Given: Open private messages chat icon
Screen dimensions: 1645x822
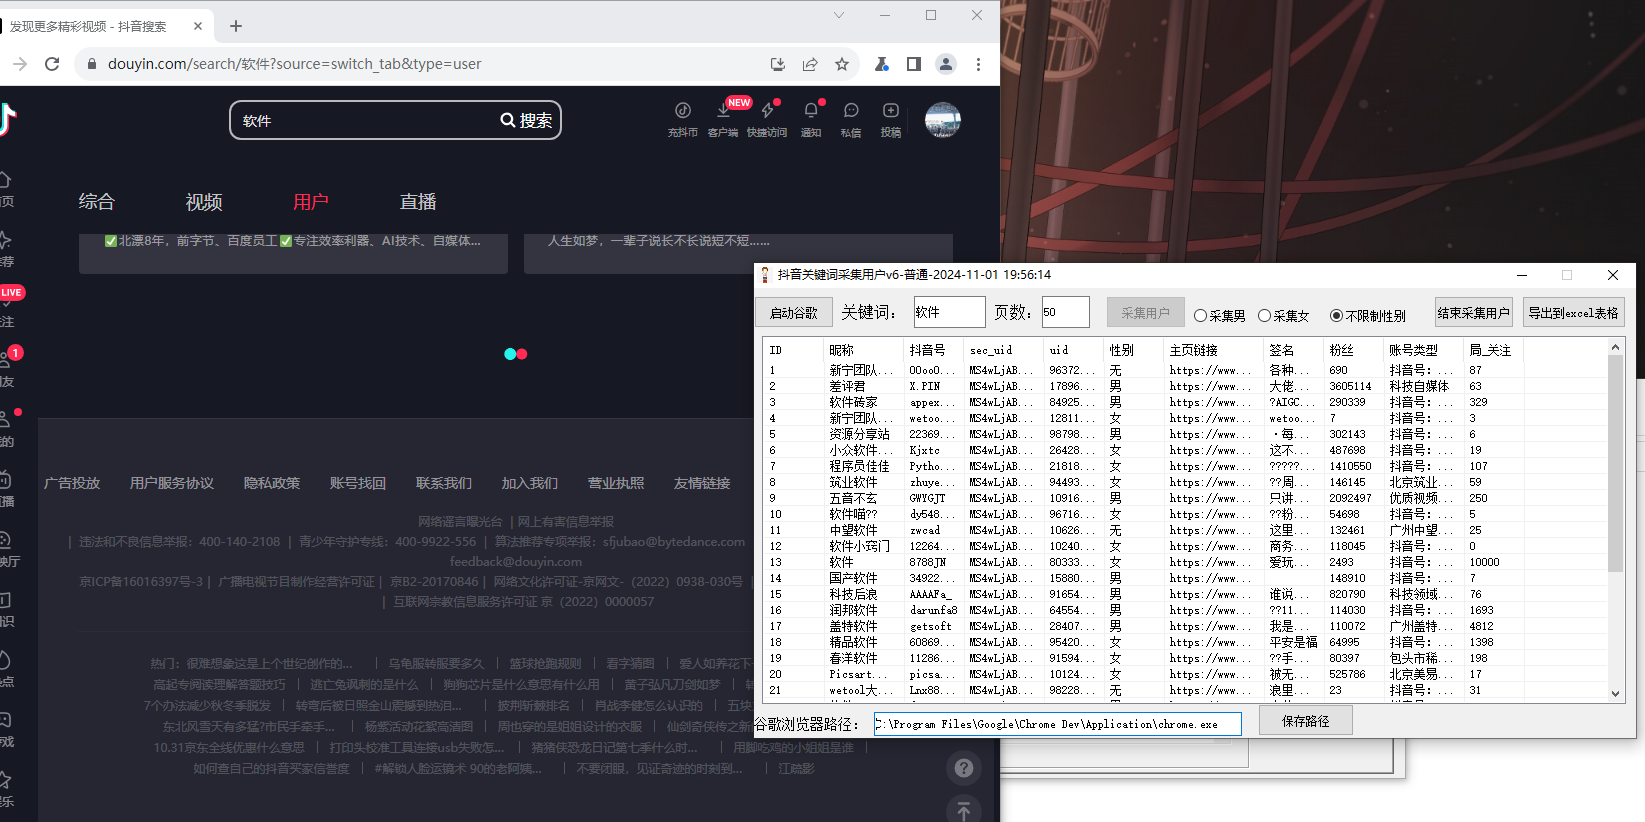Looking at the screenshot, I should click(851, 111).
